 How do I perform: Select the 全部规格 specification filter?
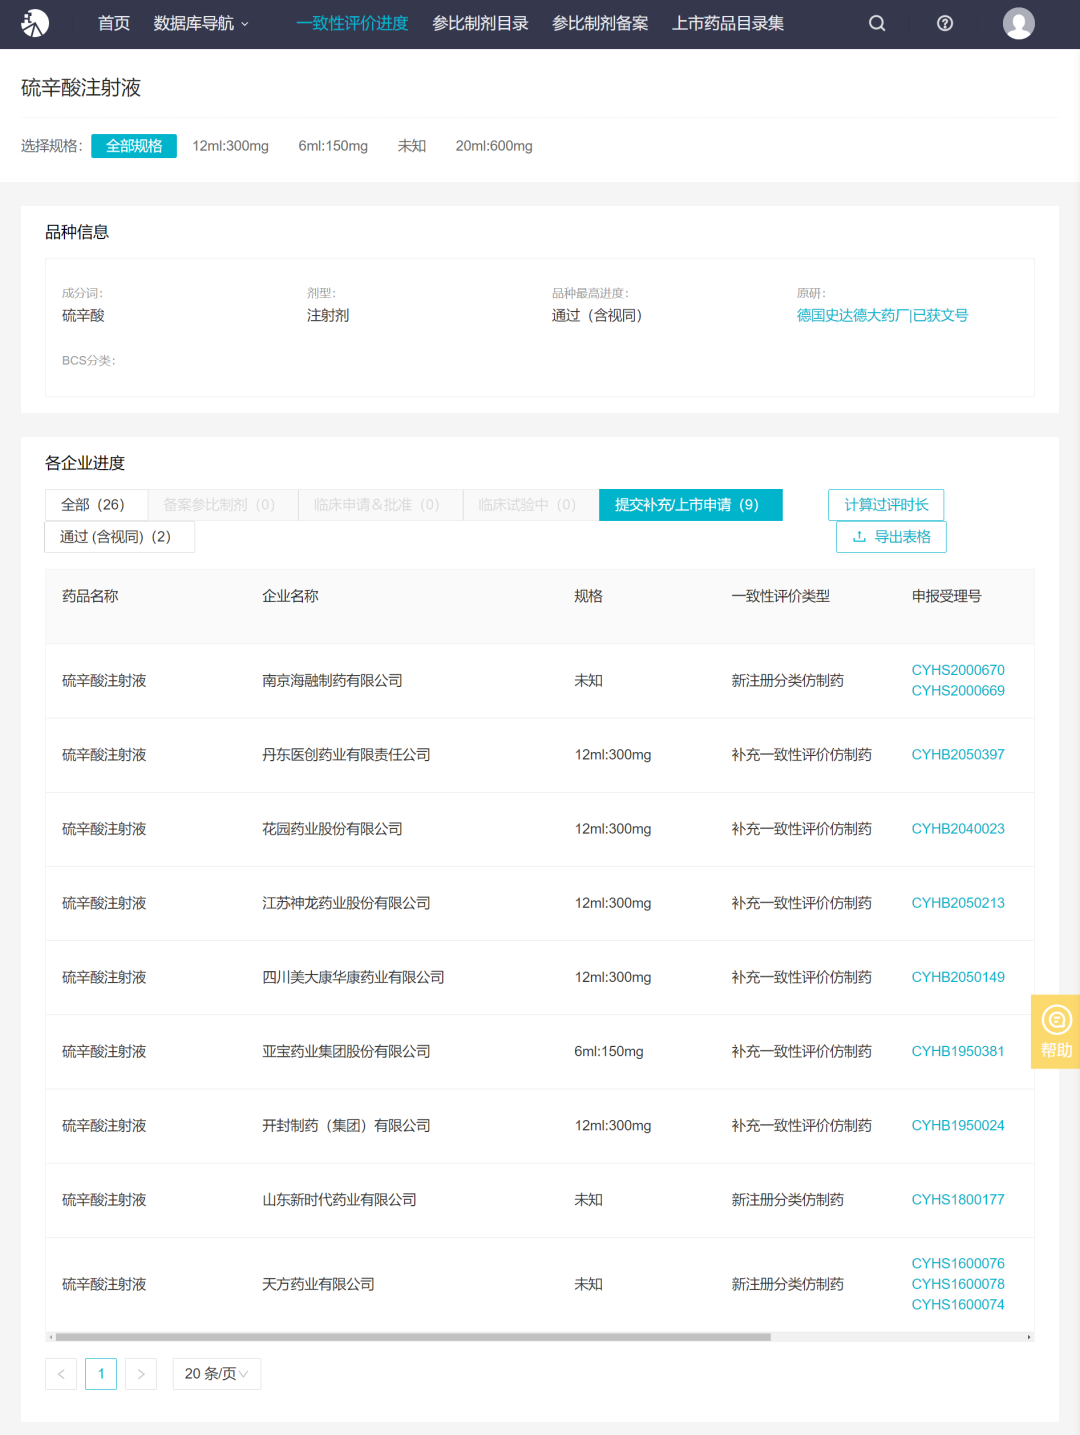point(134,146)
